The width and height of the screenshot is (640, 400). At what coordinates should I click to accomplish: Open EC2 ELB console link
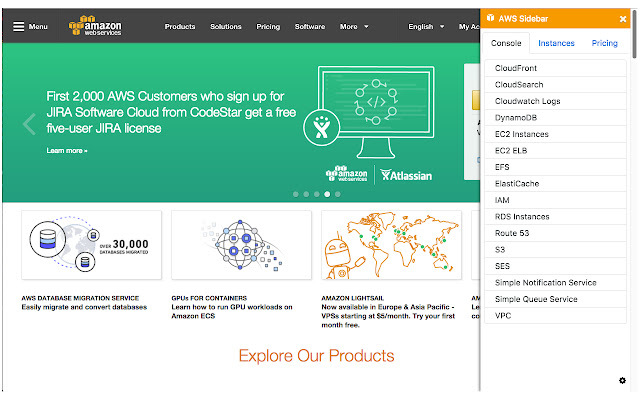(x=555, y=151)
